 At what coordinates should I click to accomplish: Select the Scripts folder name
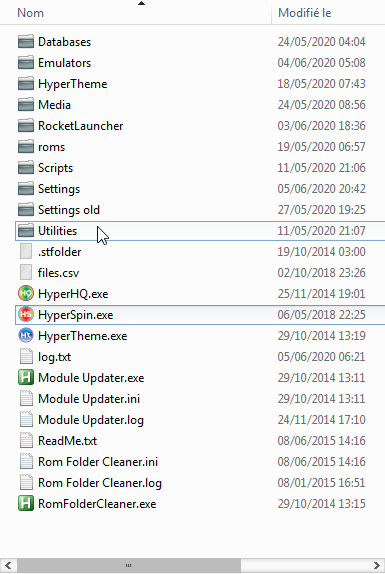[55, 168]
